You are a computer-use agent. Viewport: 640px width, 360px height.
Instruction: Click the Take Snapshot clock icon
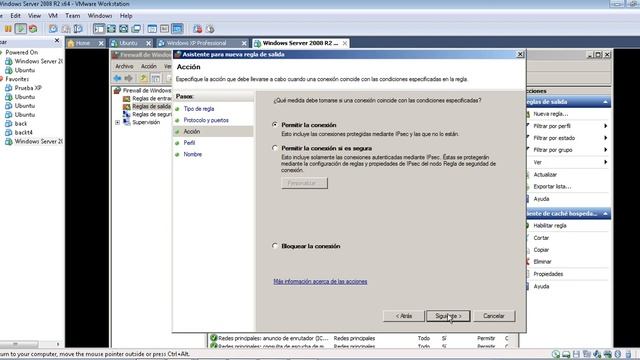(53, 29)
